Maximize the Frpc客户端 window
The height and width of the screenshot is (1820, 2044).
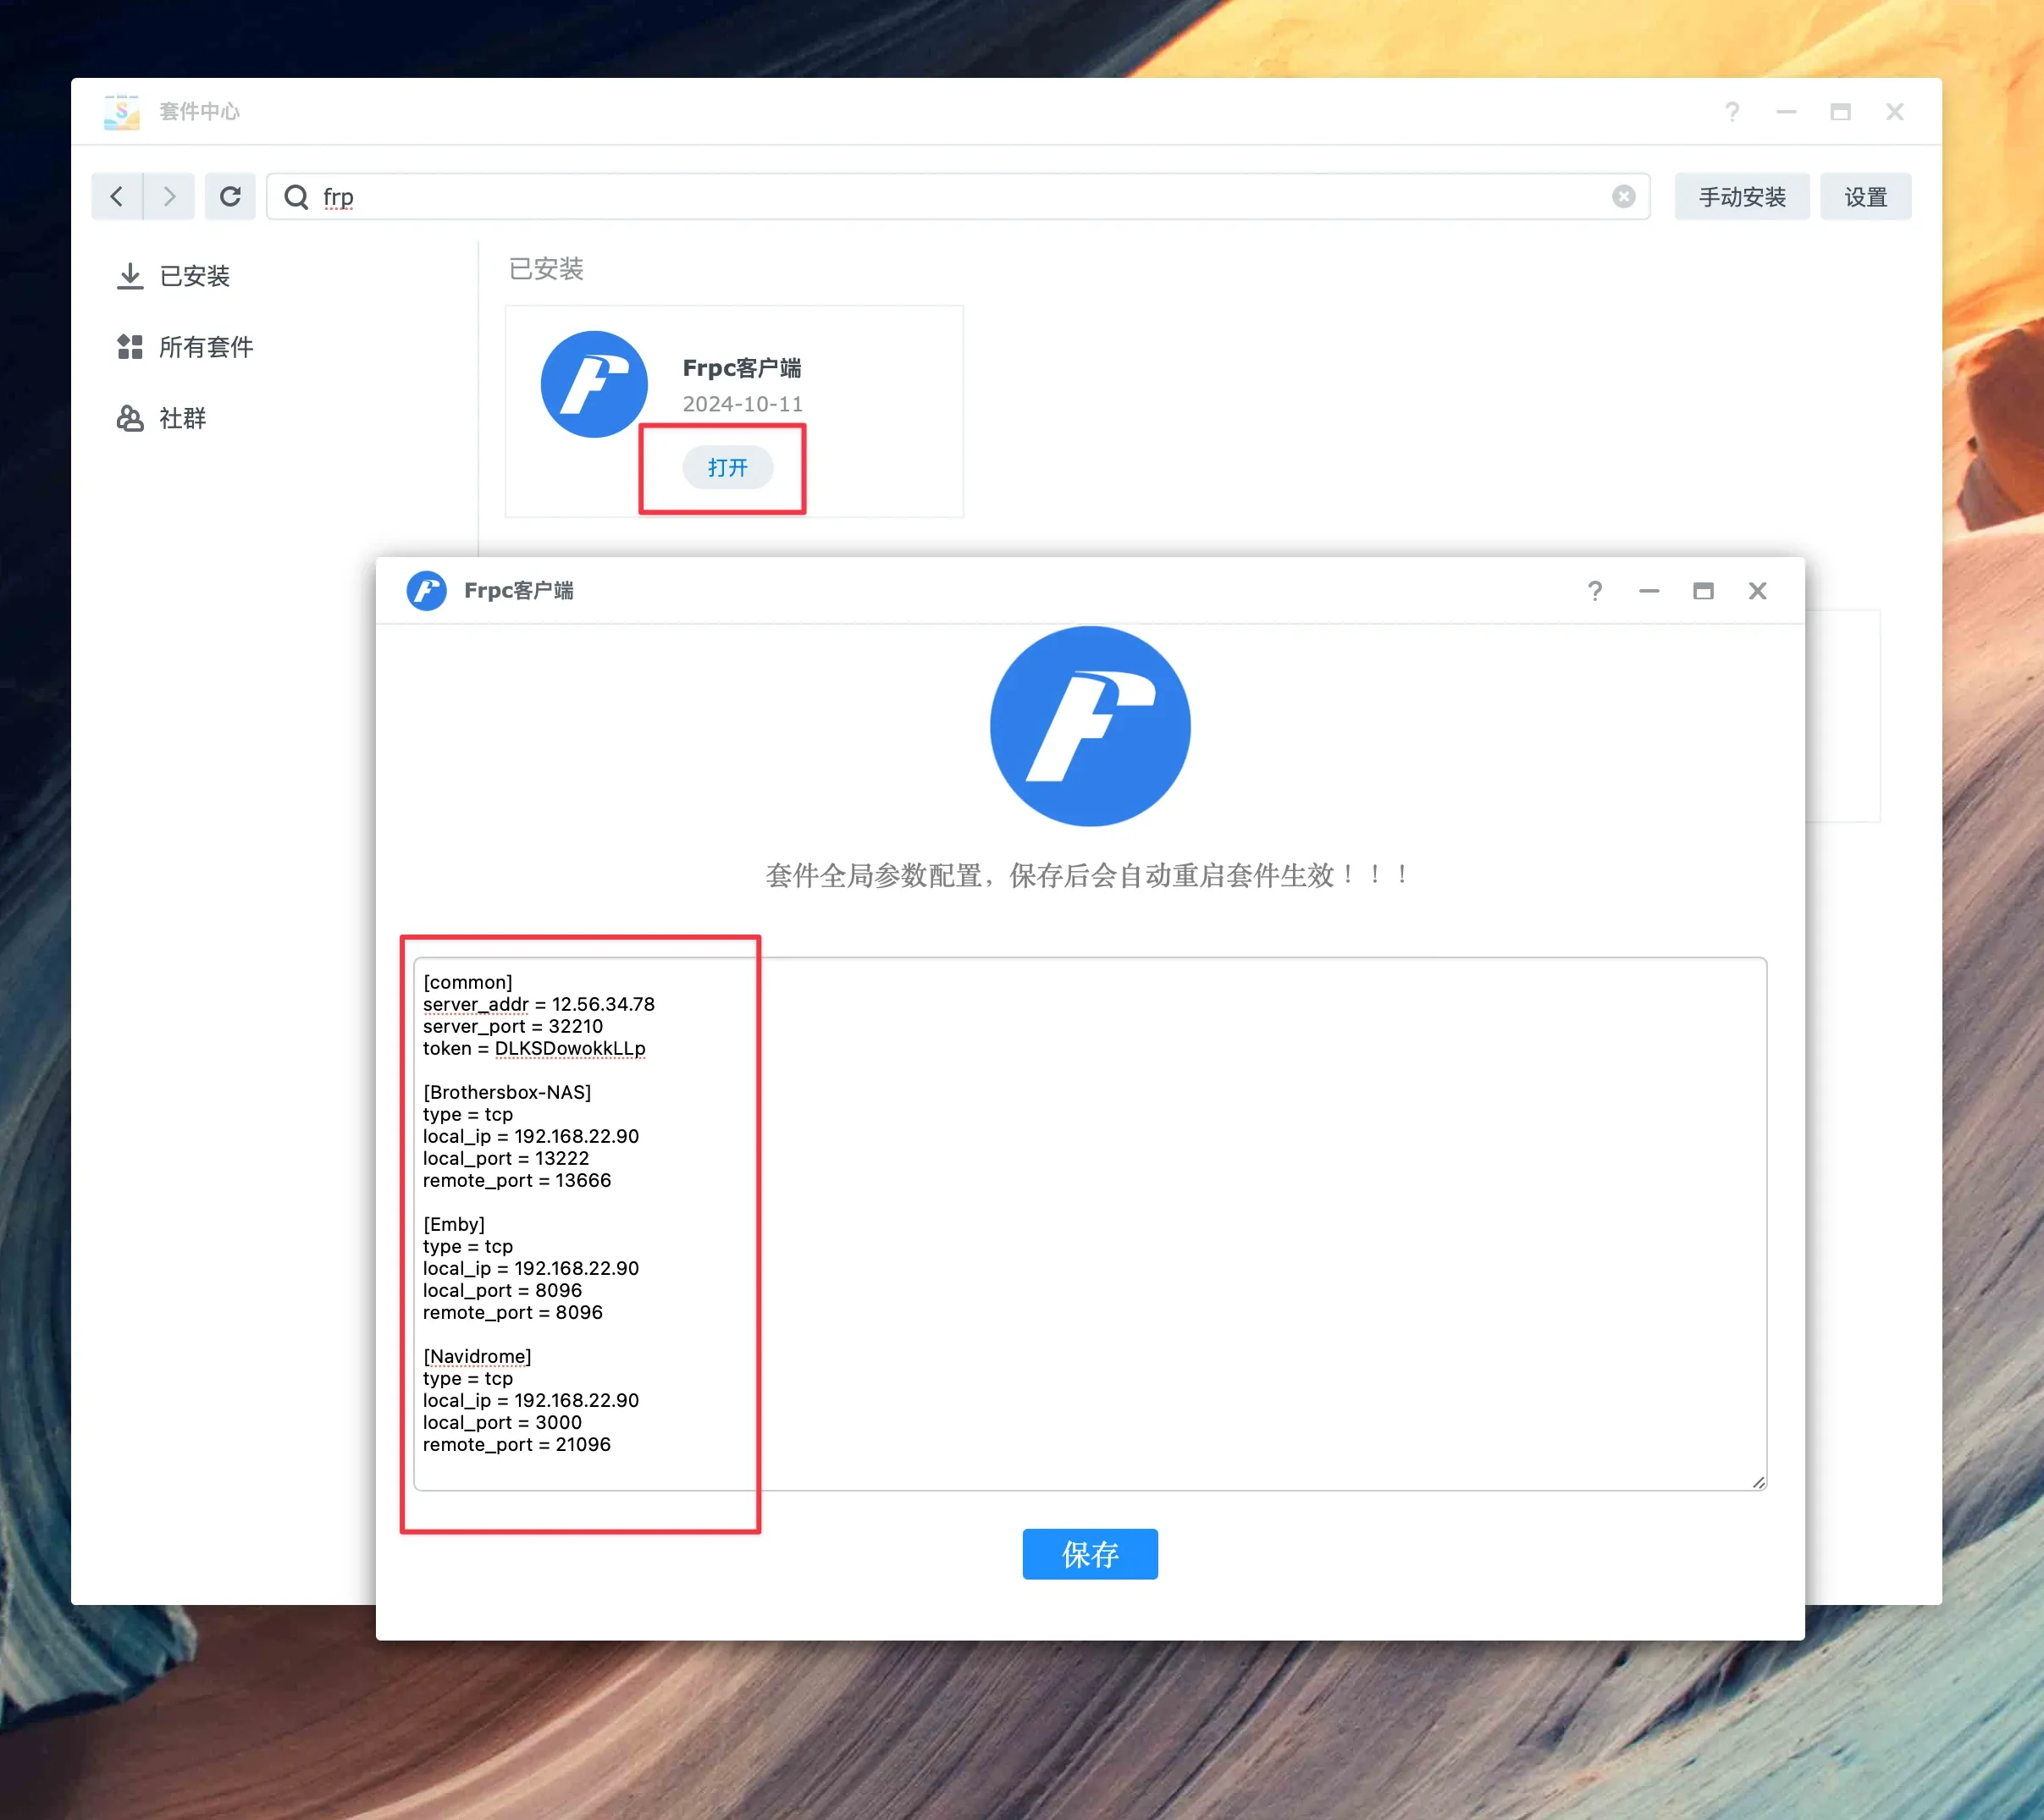click(x=1703, y=591)
